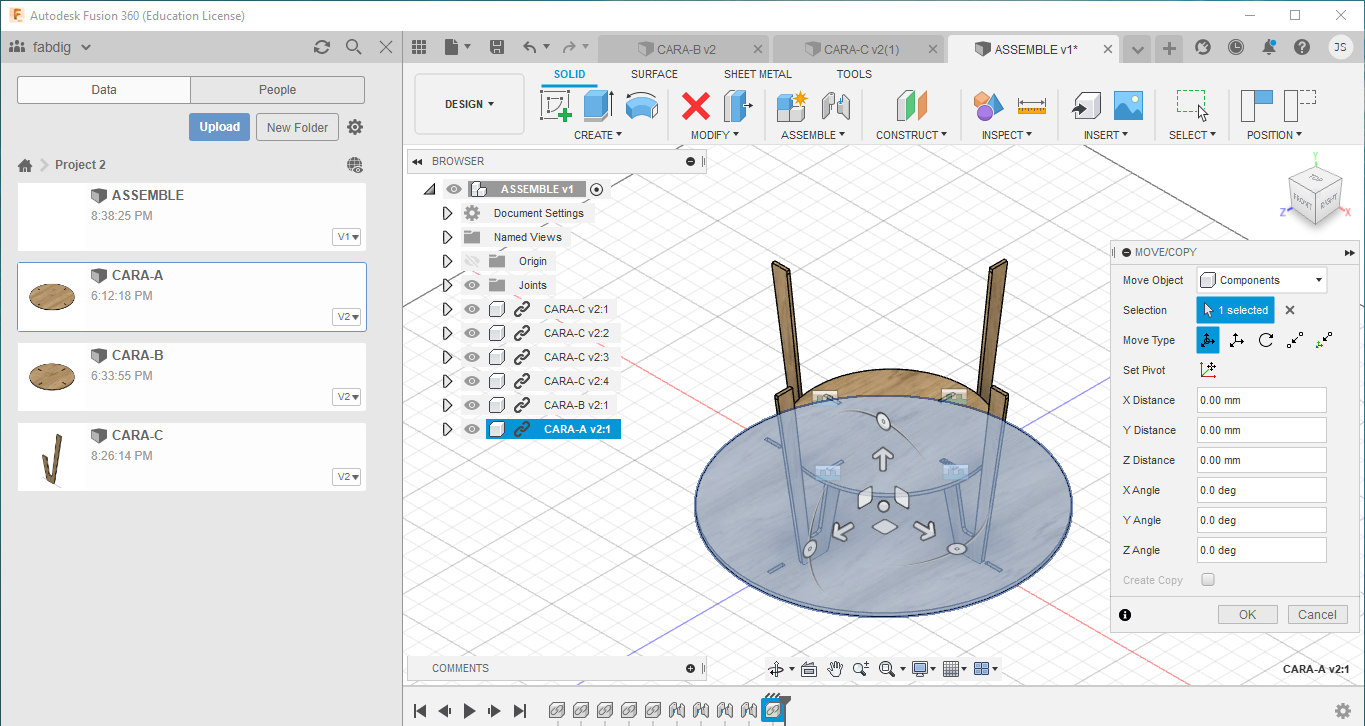Toggle visibility of the Origin folder
This screenshot has width=1365, height=726.
(472, 261)
